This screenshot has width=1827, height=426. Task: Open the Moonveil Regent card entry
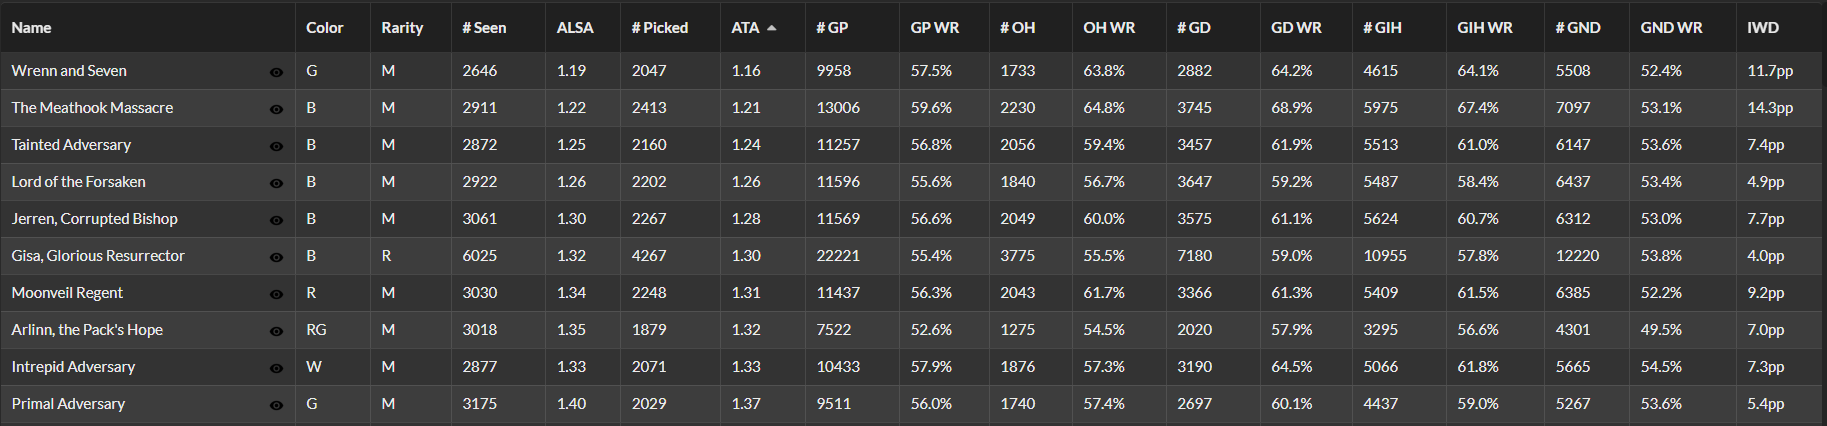point(67,293)
